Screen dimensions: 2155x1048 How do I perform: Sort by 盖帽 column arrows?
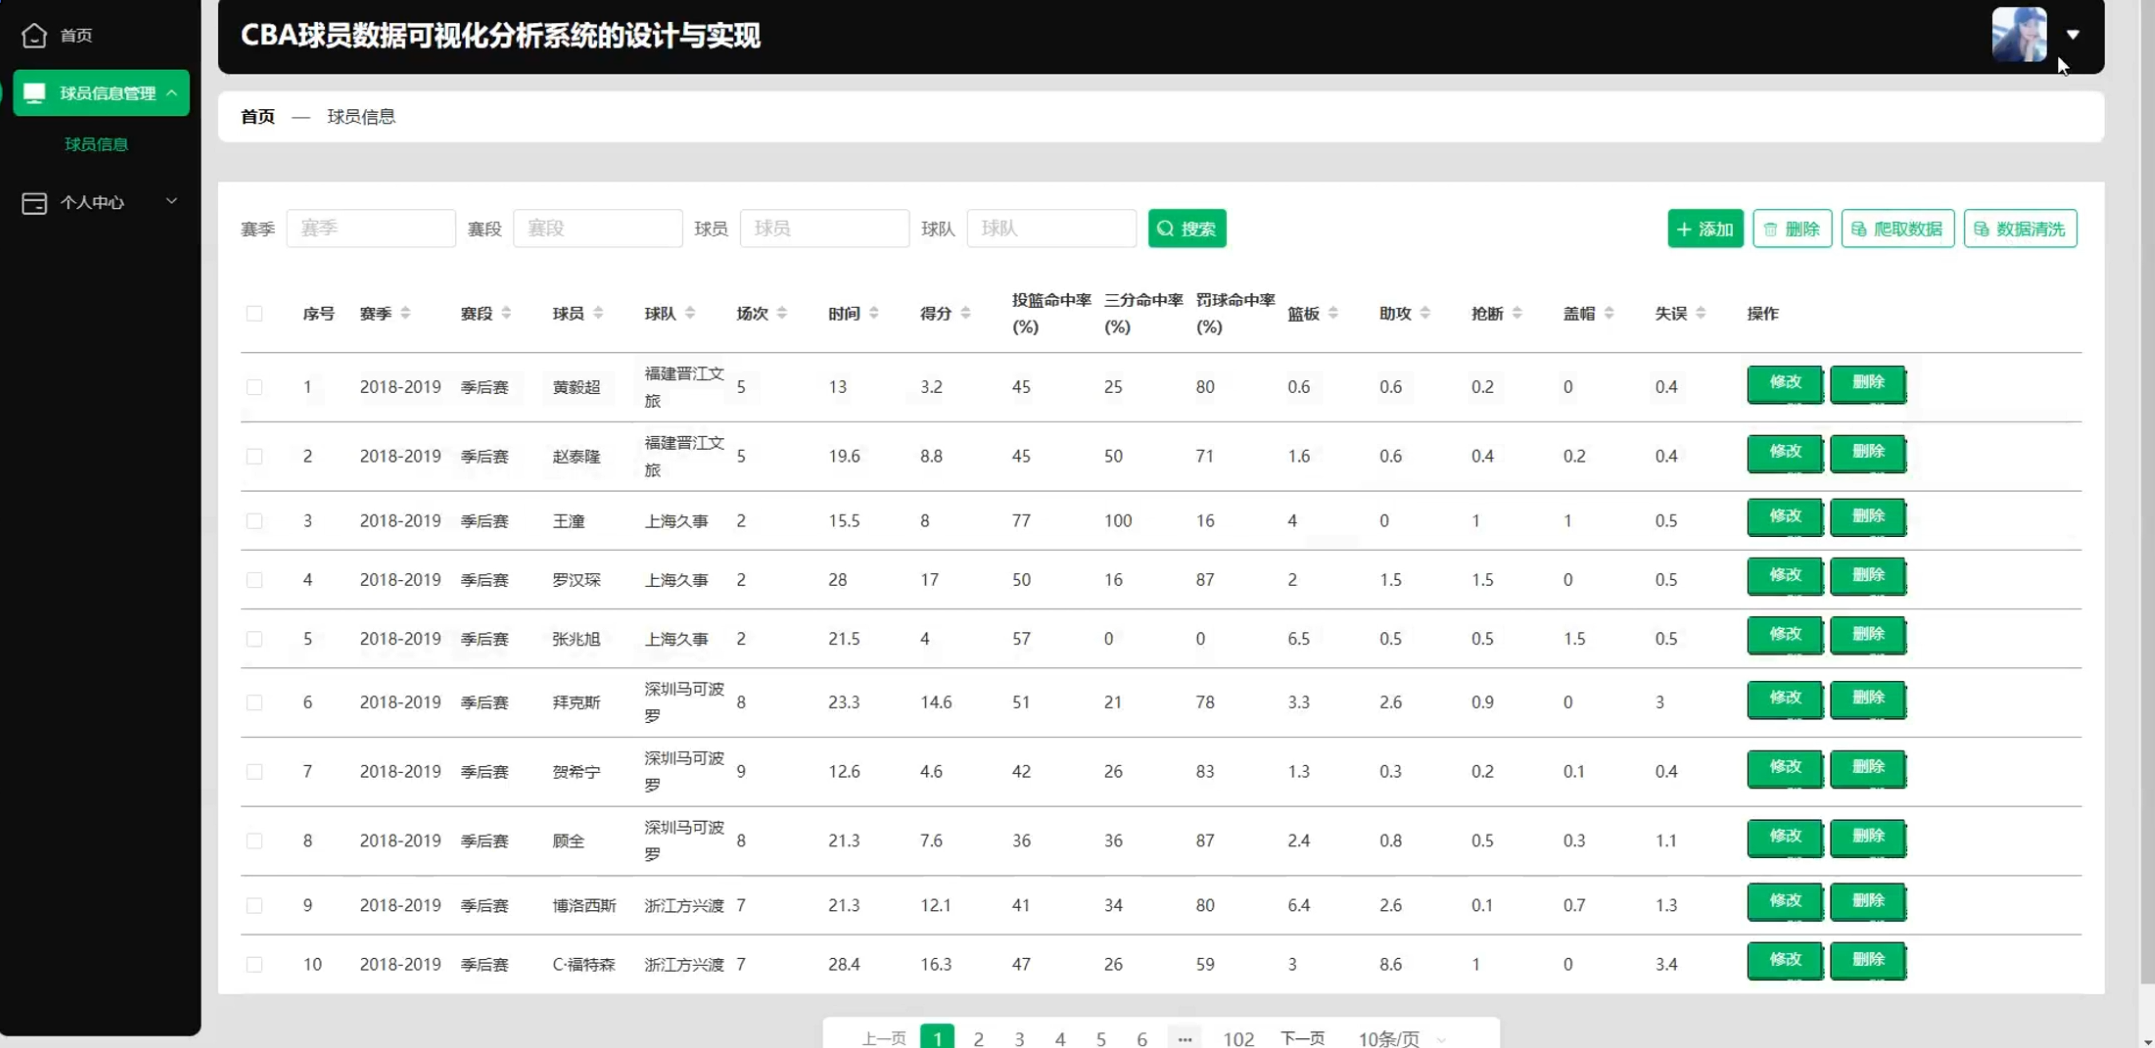[x=1609, y=313]
